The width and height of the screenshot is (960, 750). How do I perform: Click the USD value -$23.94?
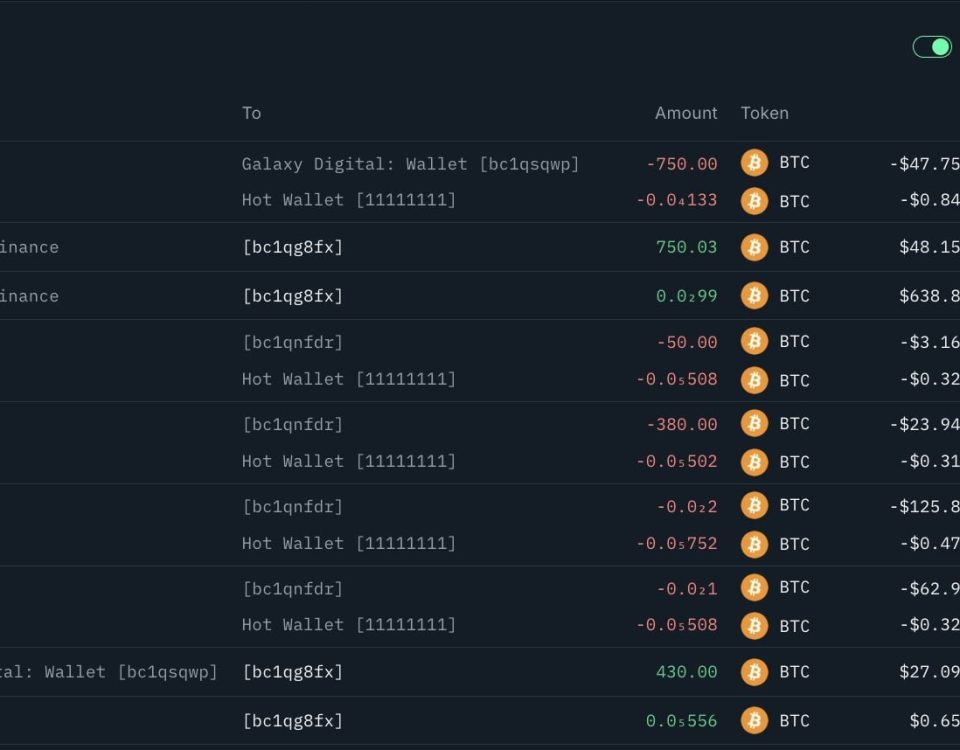click(x=924, y=424)
